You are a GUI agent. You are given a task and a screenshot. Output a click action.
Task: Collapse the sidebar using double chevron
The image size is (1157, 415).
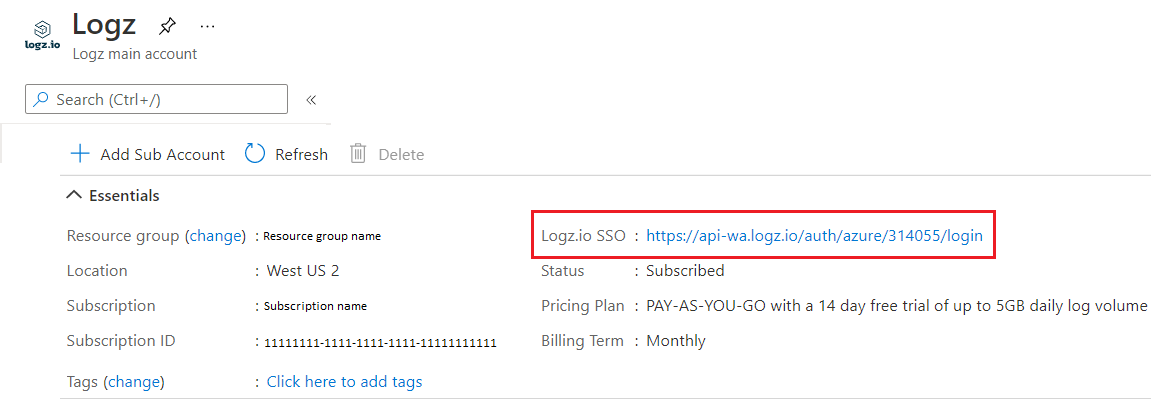311,100
